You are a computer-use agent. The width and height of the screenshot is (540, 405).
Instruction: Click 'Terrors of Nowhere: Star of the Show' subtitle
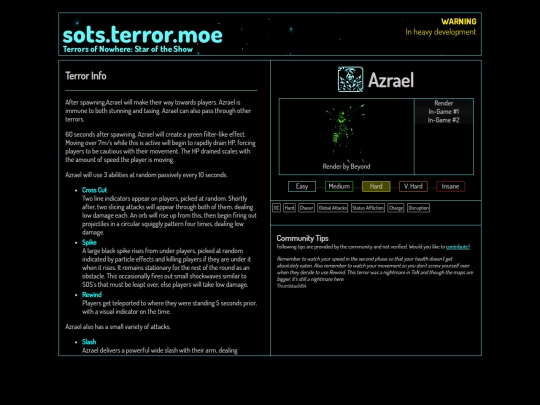point(128,49)
